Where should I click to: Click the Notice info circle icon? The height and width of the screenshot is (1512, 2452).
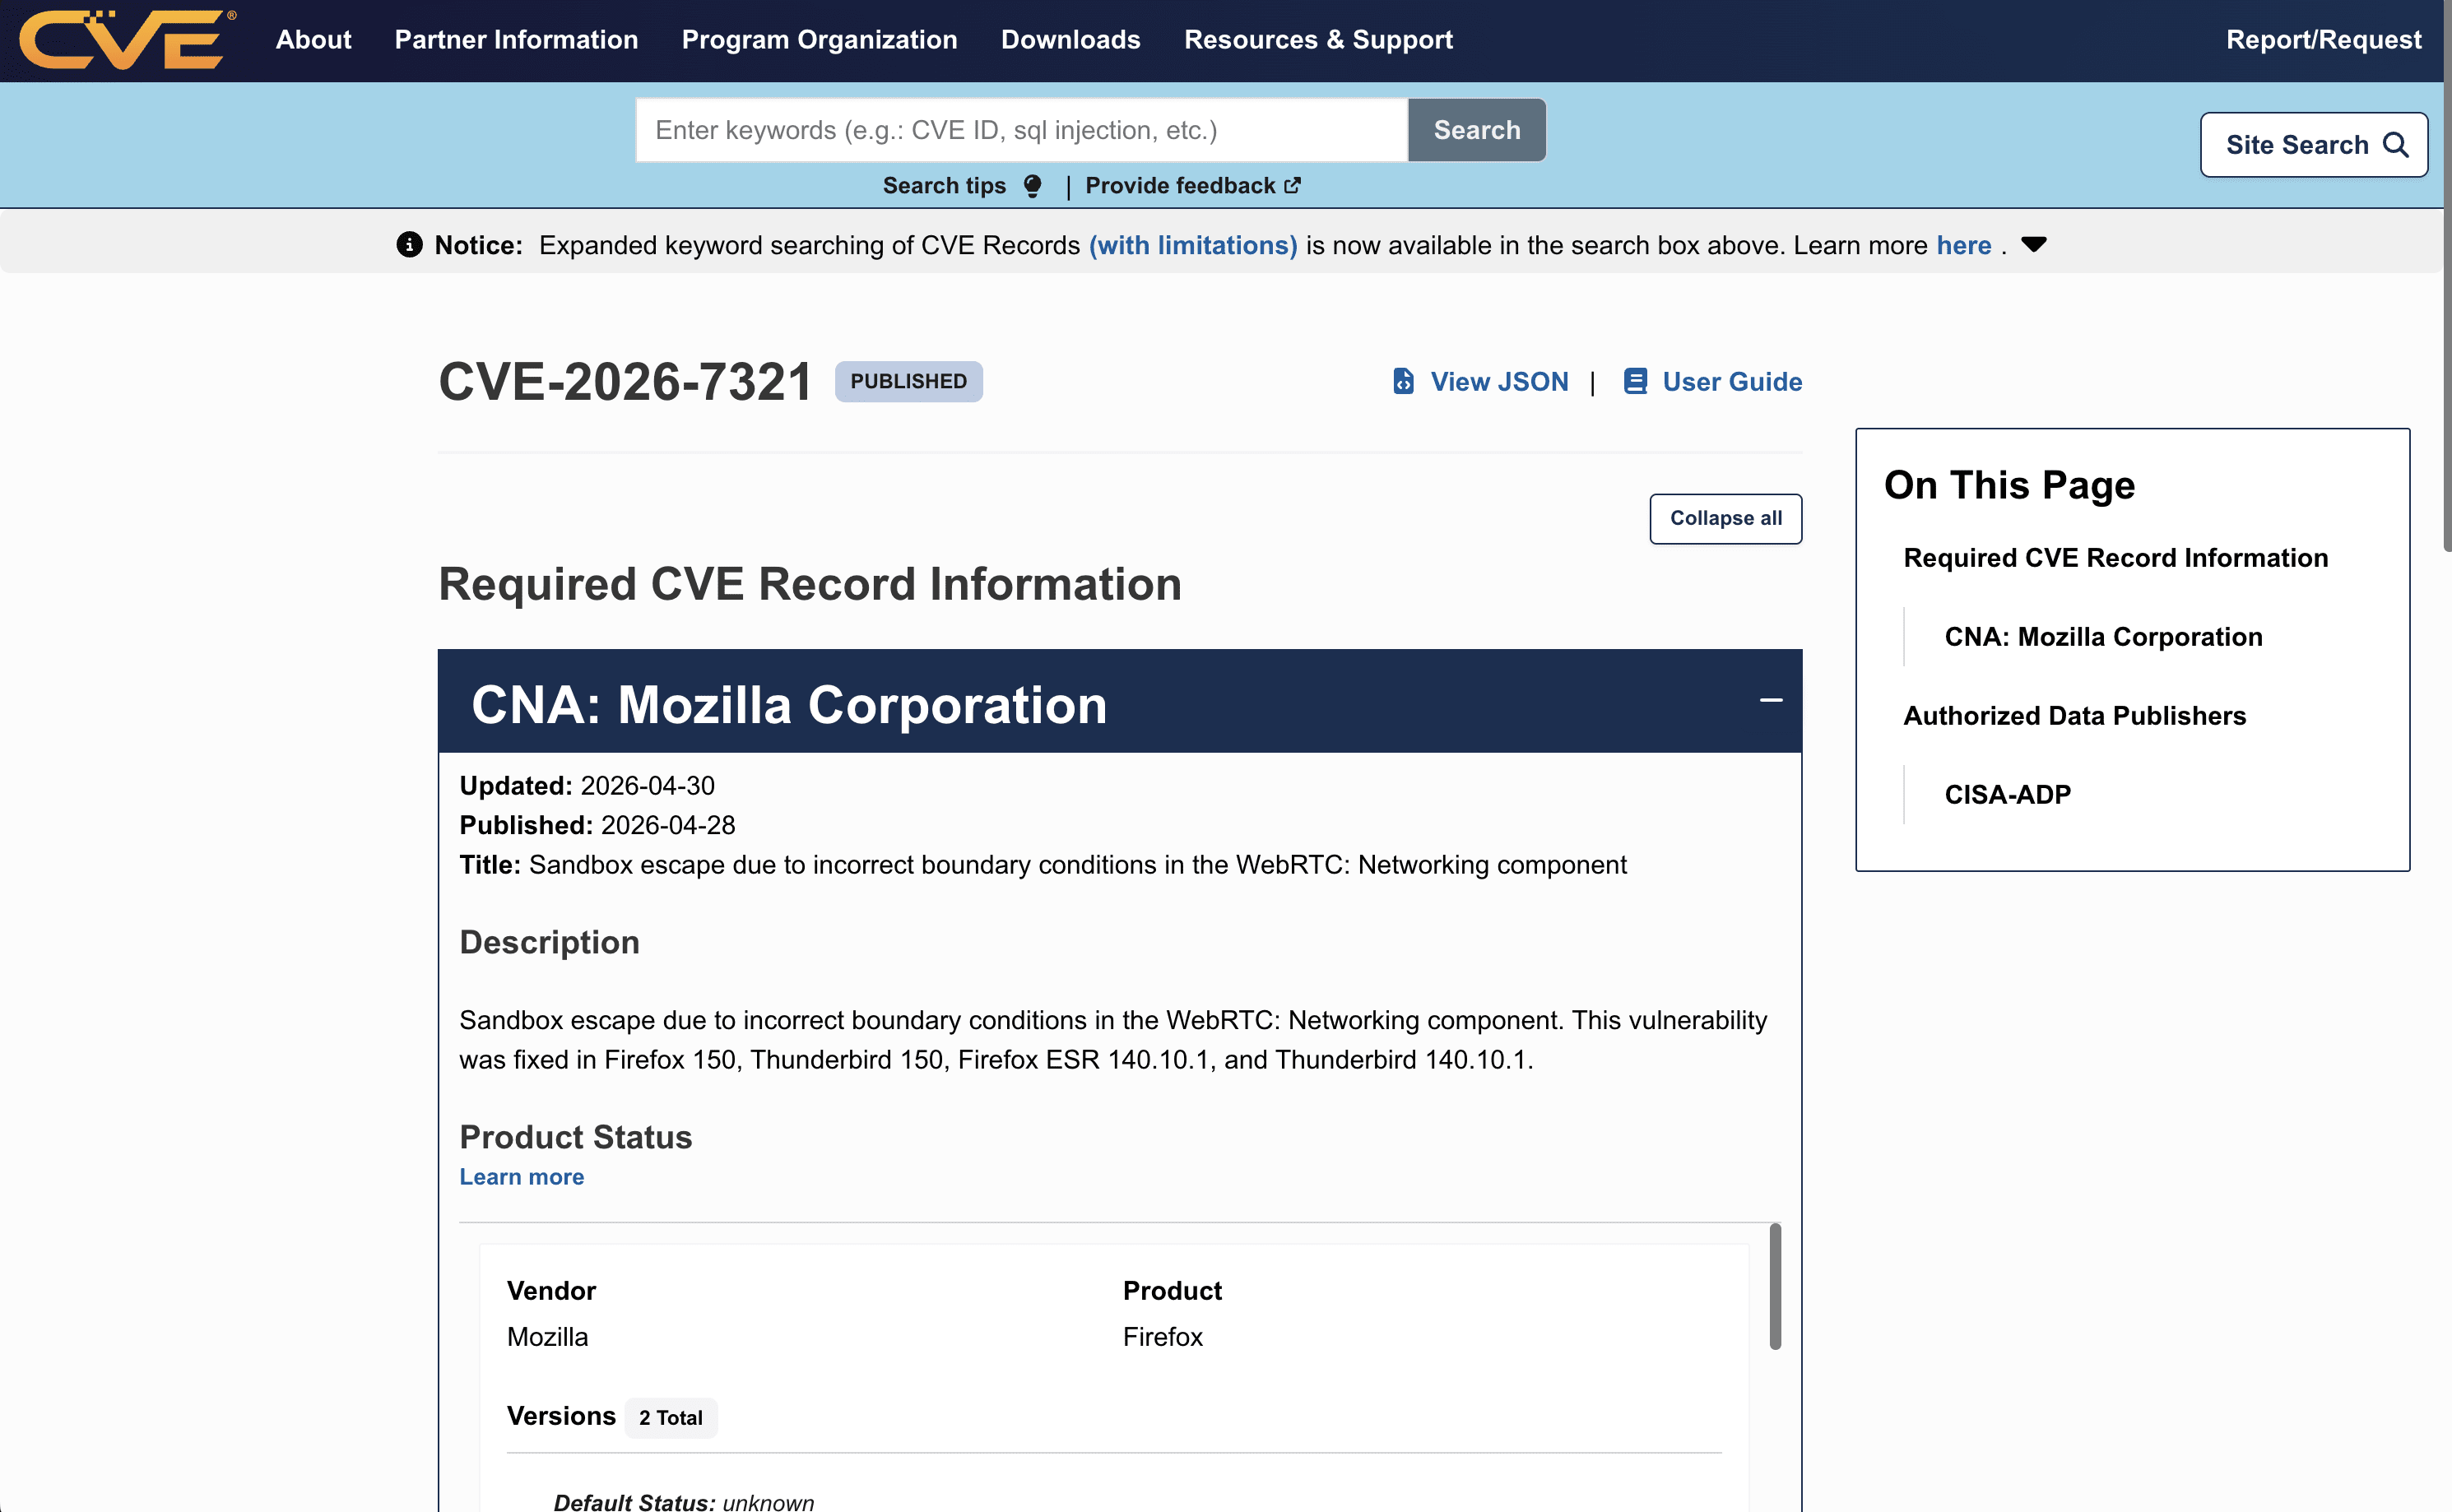(409, 245)
